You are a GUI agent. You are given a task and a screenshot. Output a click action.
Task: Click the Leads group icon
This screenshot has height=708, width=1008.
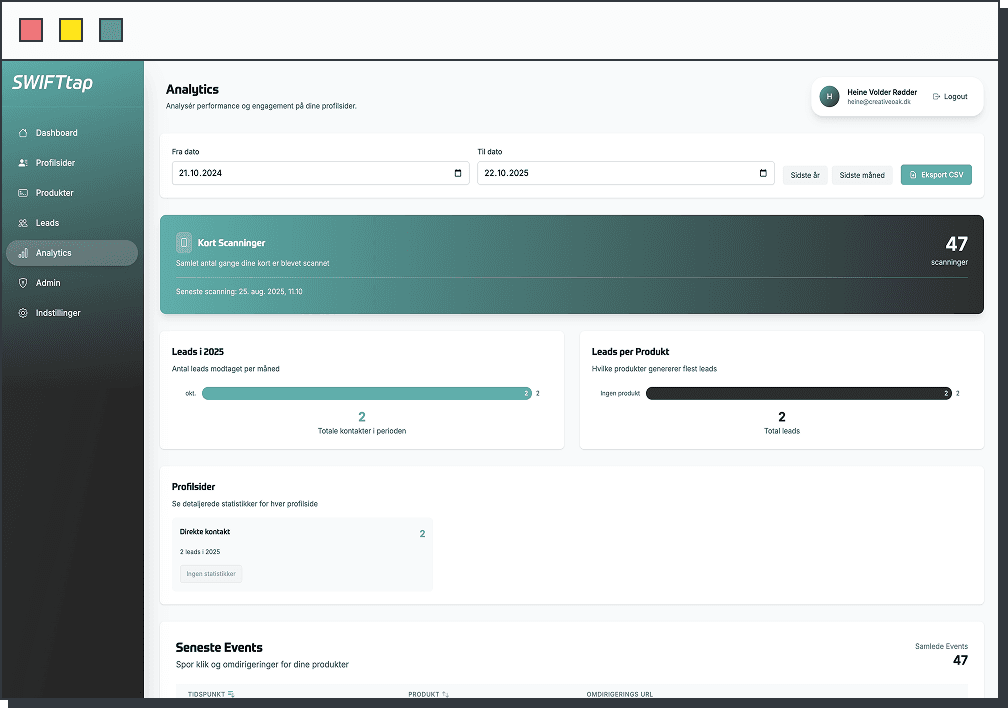point(23,223)
